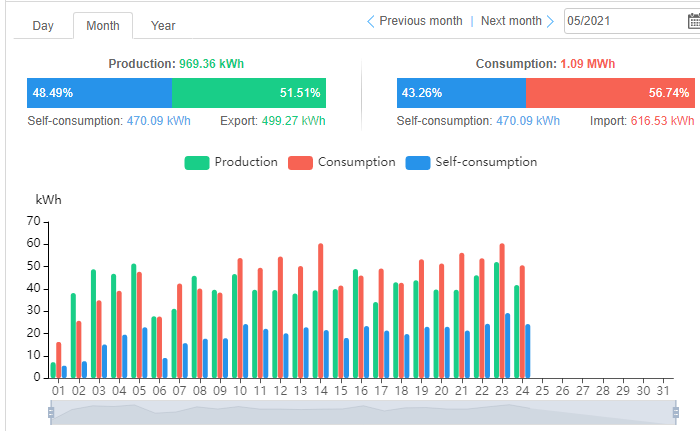Go to Next month

click(511, 21)
